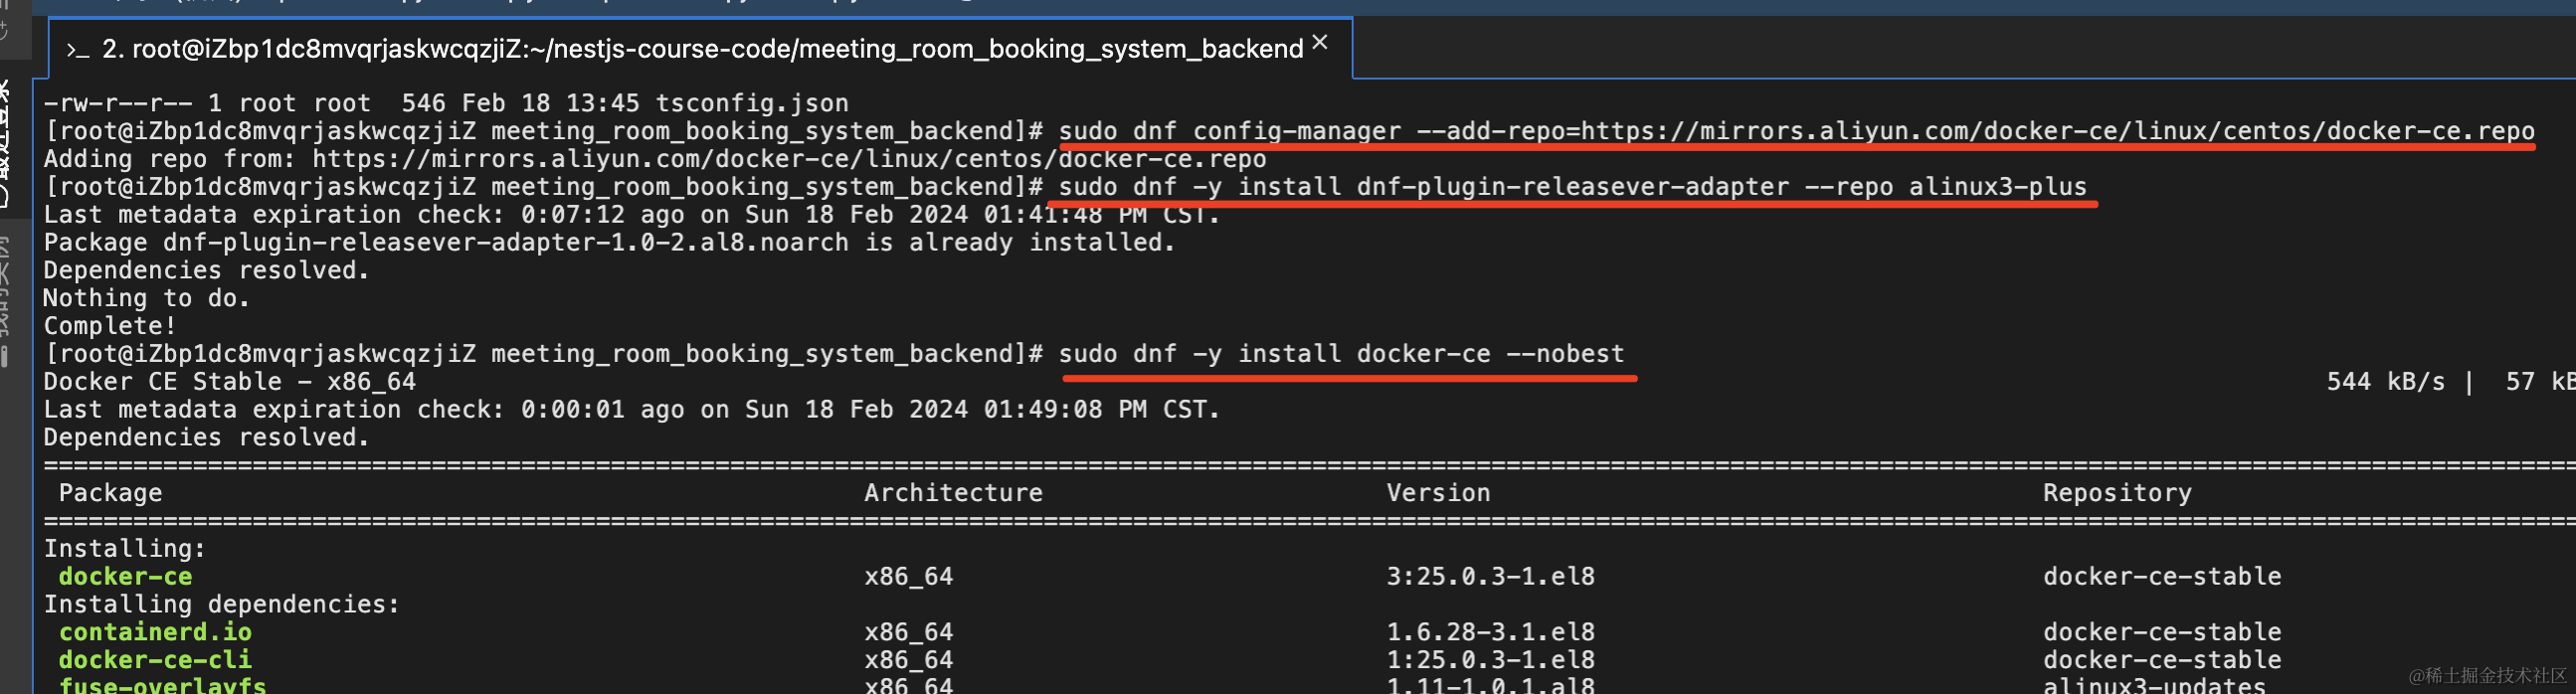
Task: Click the containerd.io package name
Action: click(x=155, y=632)
